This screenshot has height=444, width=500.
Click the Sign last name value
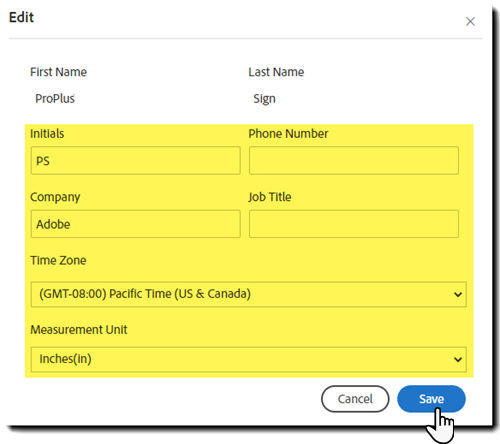point(264,99)
